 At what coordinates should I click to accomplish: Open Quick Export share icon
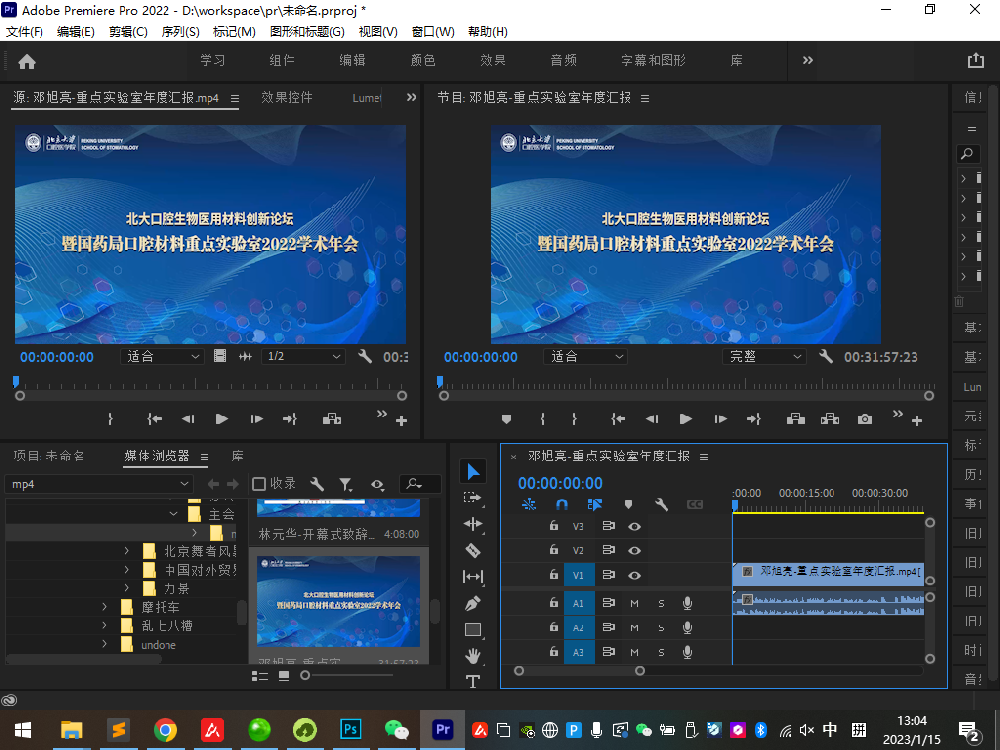(976, 61)
